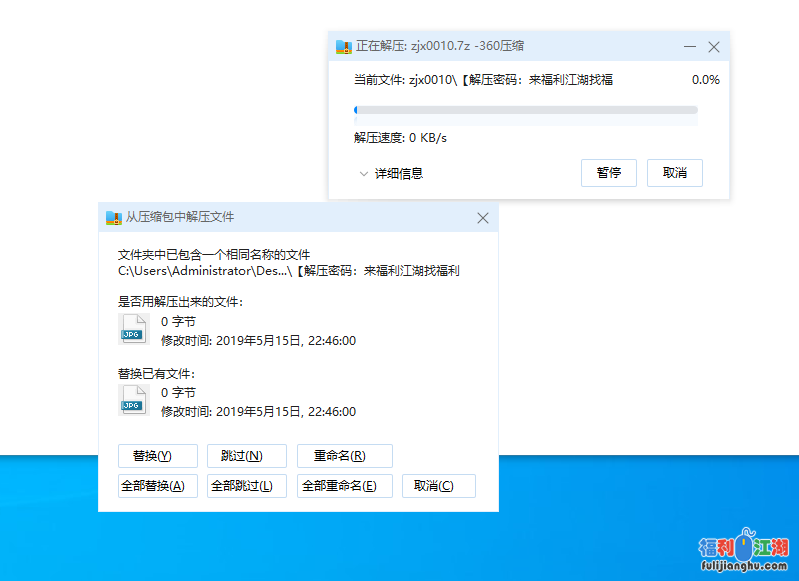Click the mouse logo in the 福利江湖 watermark

(745, 545)
